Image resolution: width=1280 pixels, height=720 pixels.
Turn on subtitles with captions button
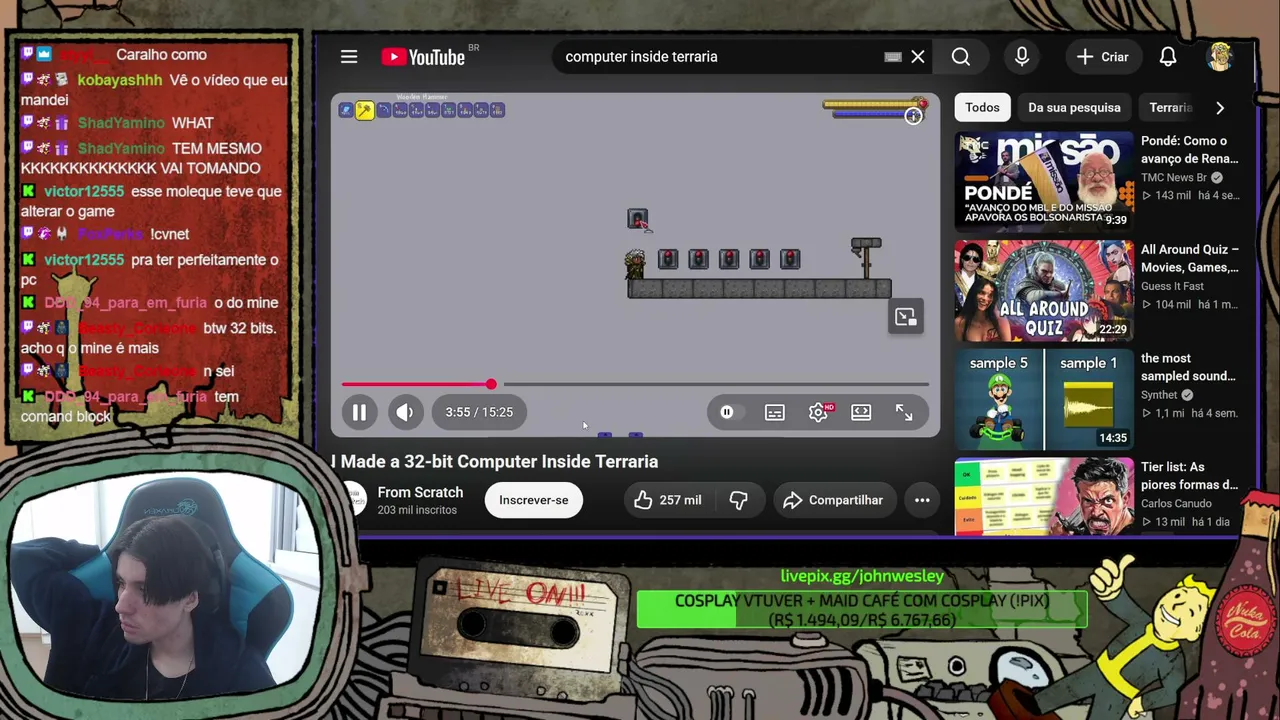point(775,412)
